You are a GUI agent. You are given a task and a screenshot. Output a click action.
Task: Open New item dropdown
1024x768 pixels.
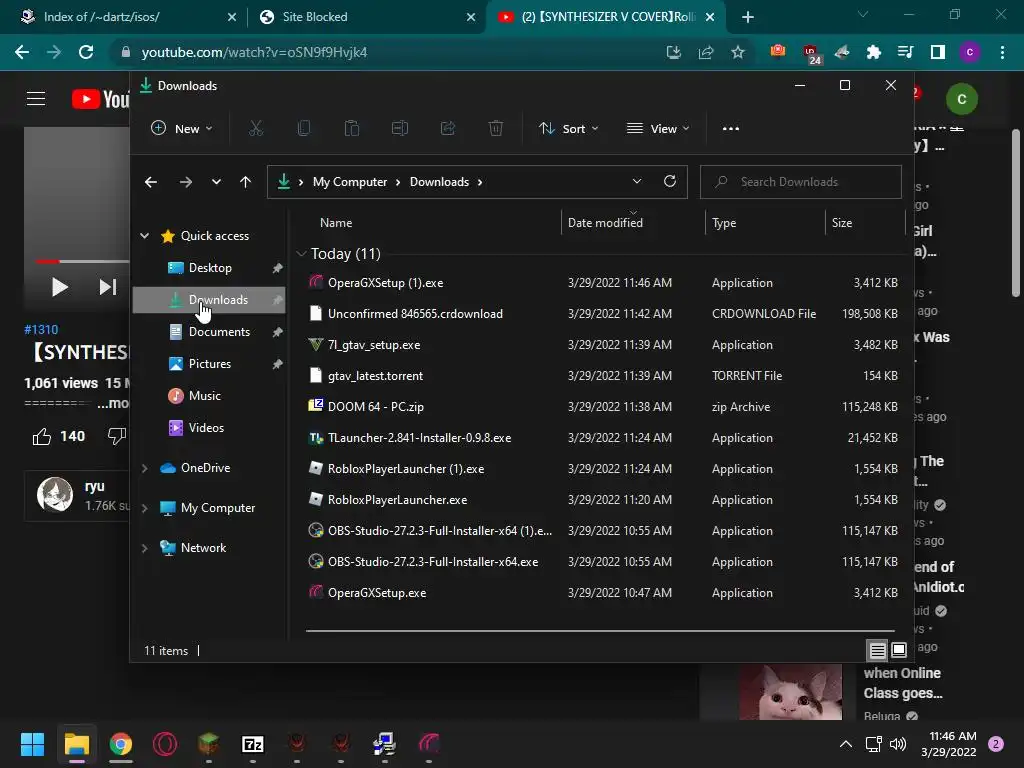pos(182,129)
